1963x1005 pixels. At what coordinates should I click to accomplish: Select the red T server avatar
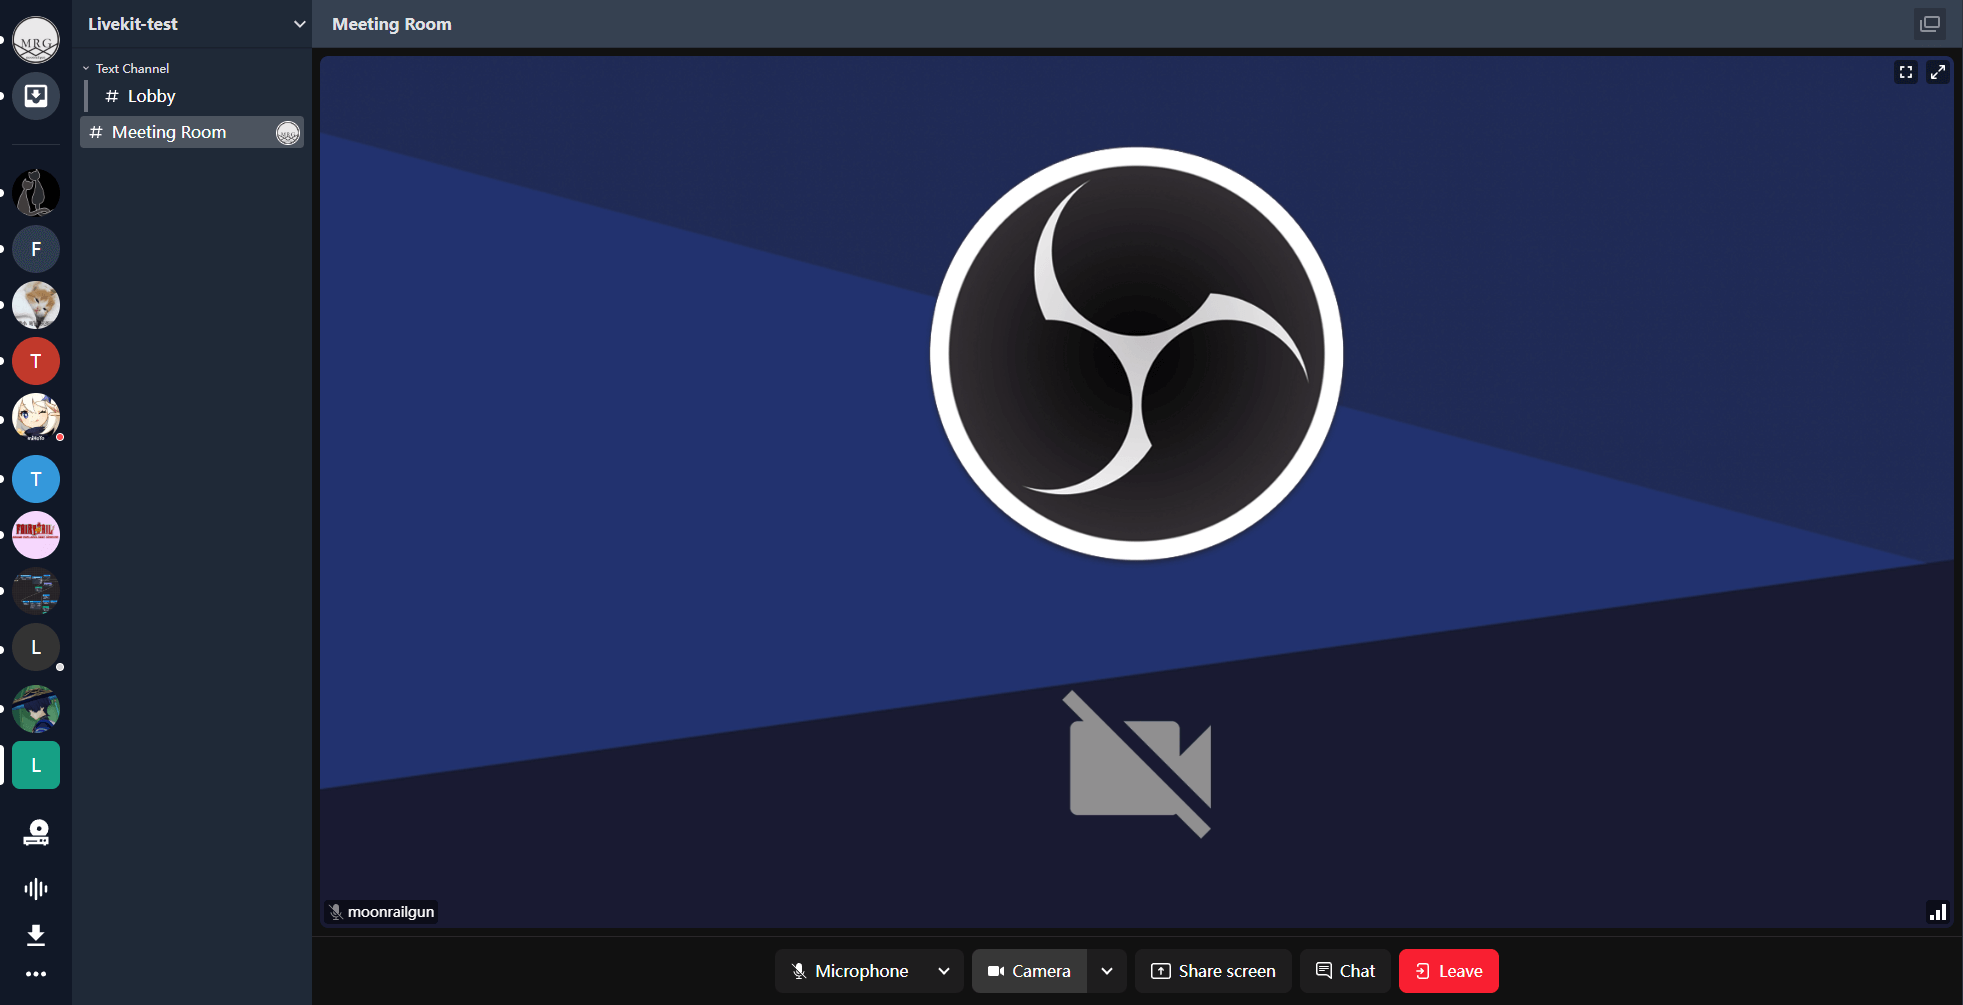click(x=36, y=361)
